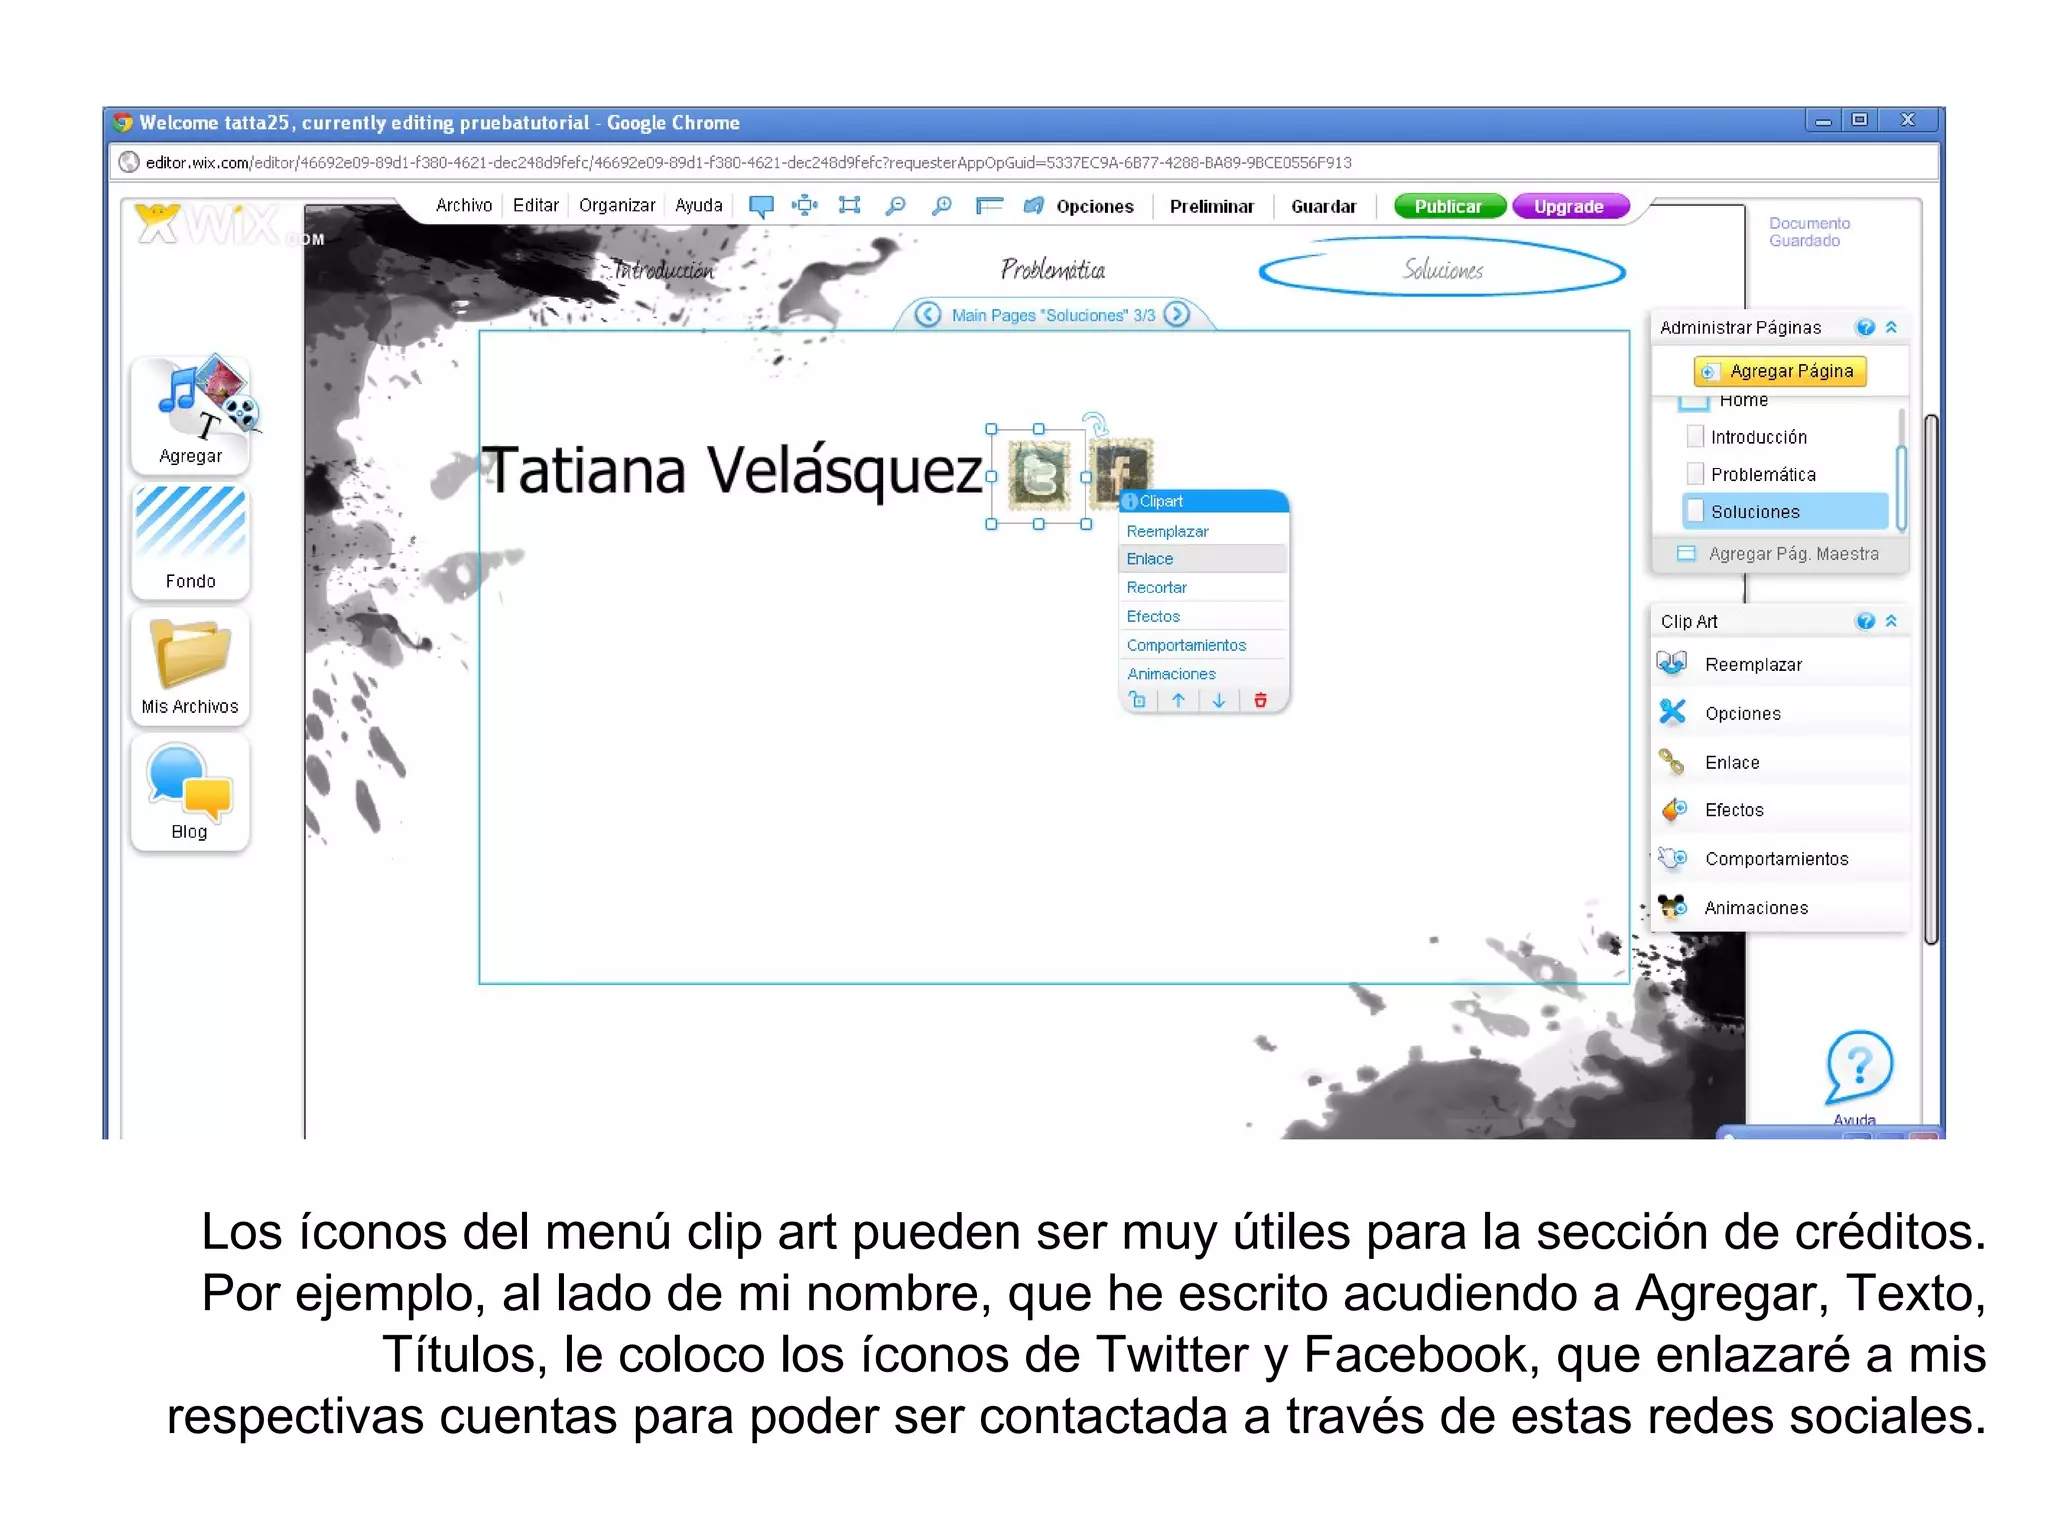Select Soluciones page in pages list

coord(1784,511)
